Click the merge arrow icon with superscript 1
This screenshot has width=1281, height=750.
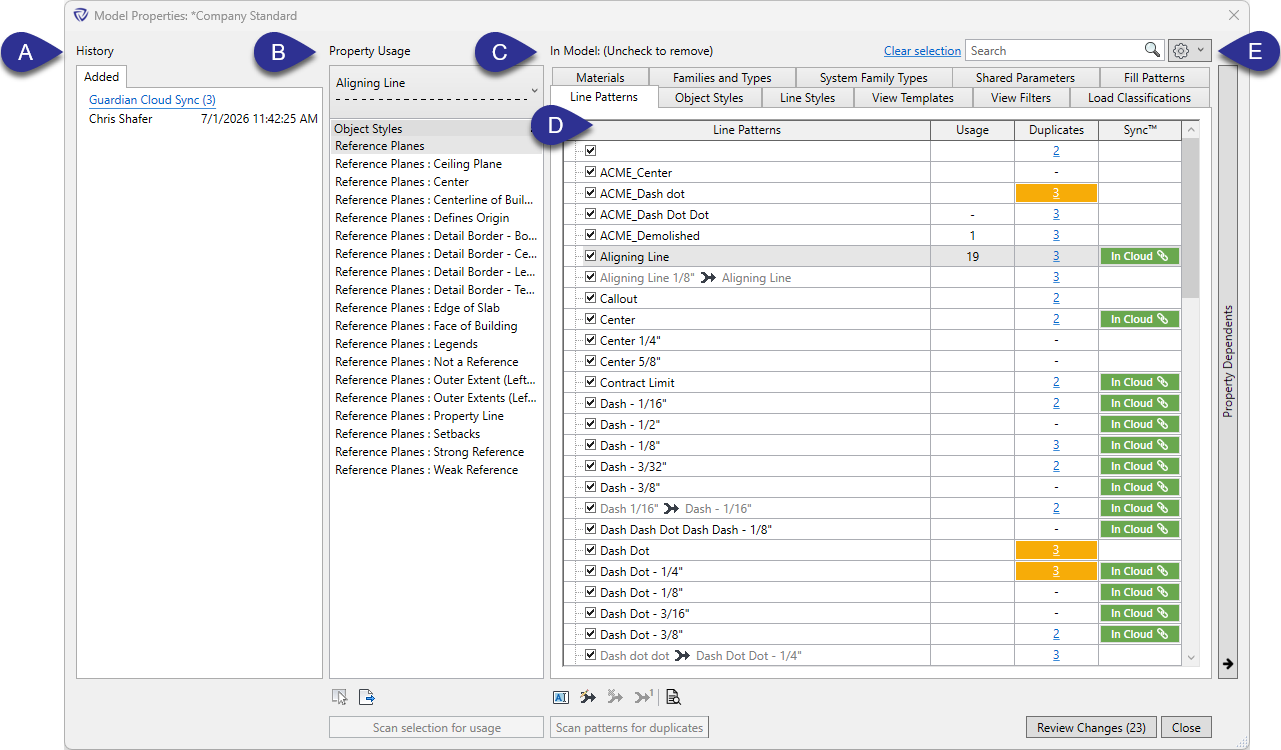[644, 698]
